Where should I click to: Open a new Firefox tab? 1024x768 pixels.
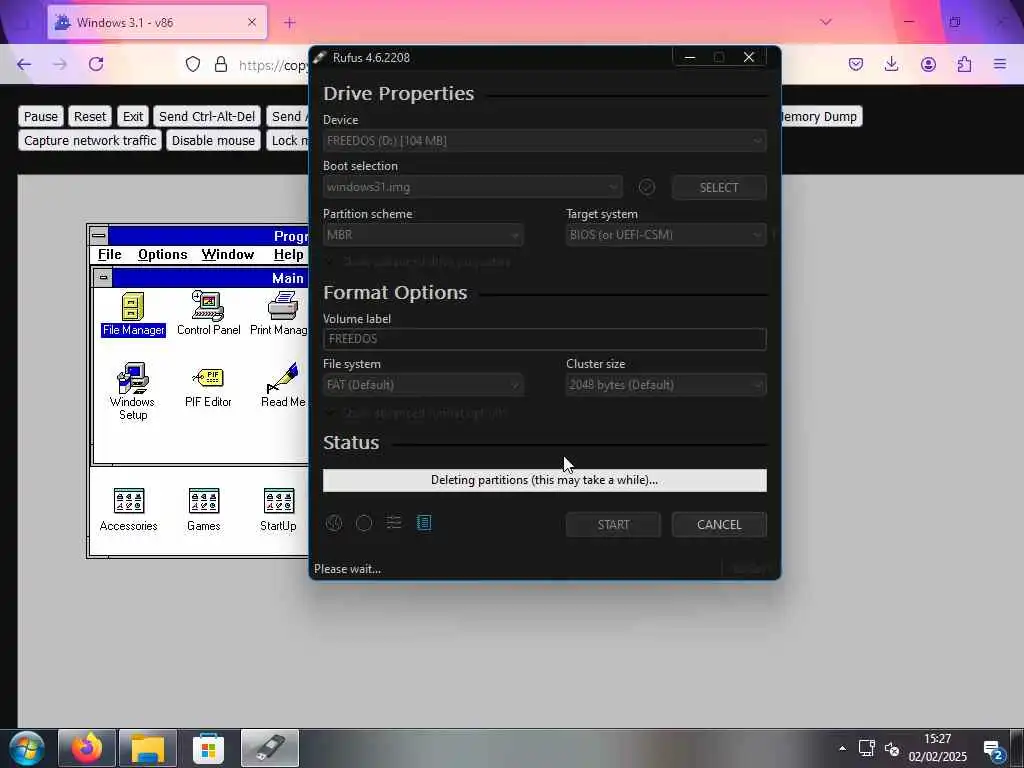tap(290, 22)
